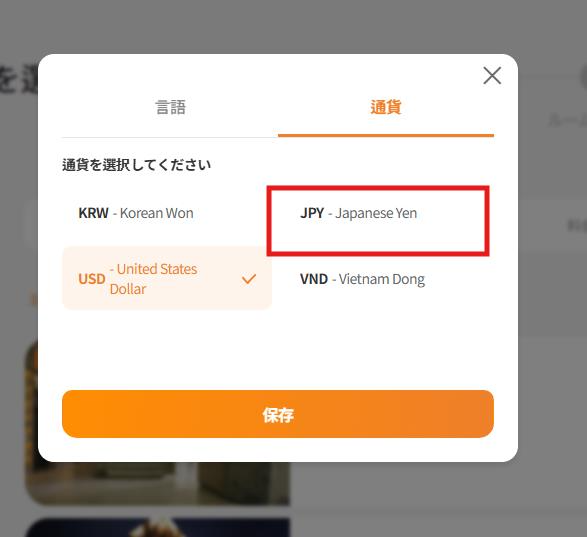Click the dimmed search field left of the dialog

click(x=31, y=225)
